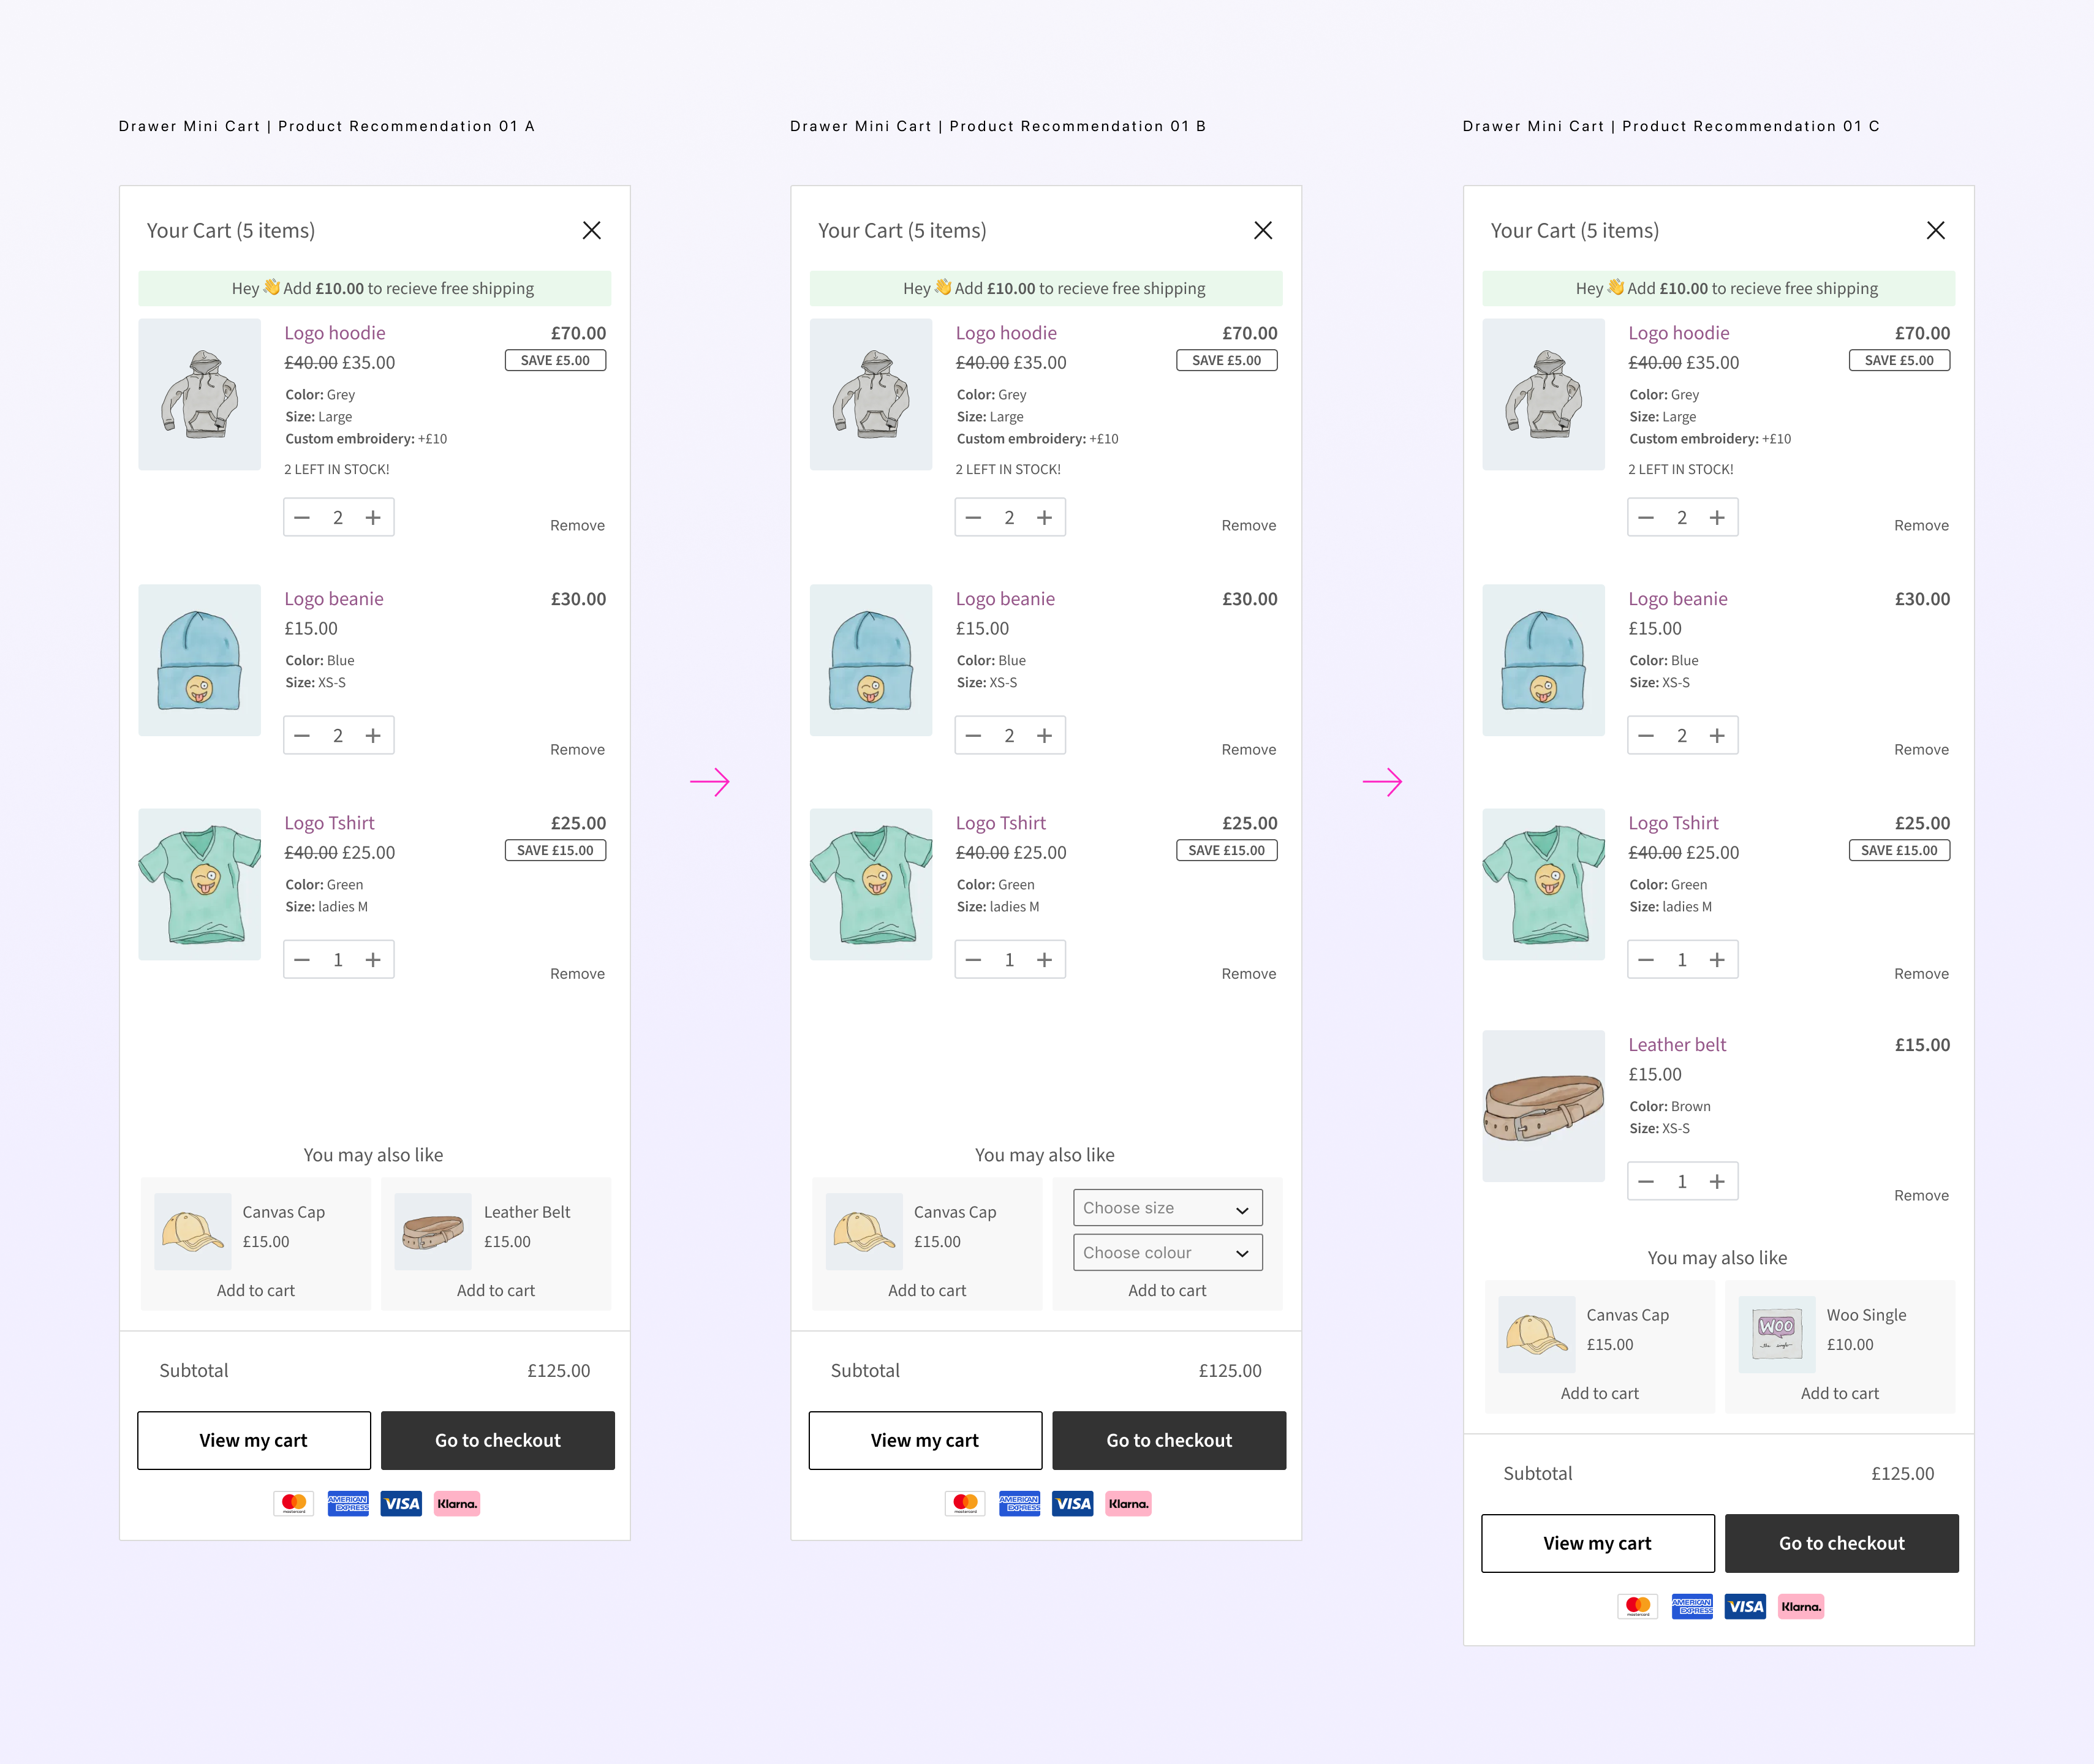The height and width of the screenshot is (1764, 2094).
Task: Click the plus icon to increase Logo hoodie quantity
Action: pyautogui.click(x=374, y=517)
